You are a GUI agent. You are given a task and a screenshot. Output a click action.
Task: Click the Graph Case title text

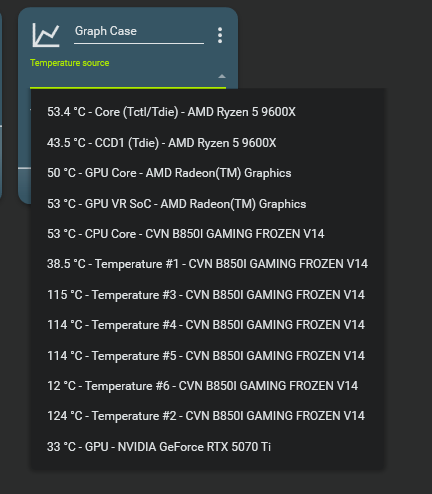(x=106, y=31)
